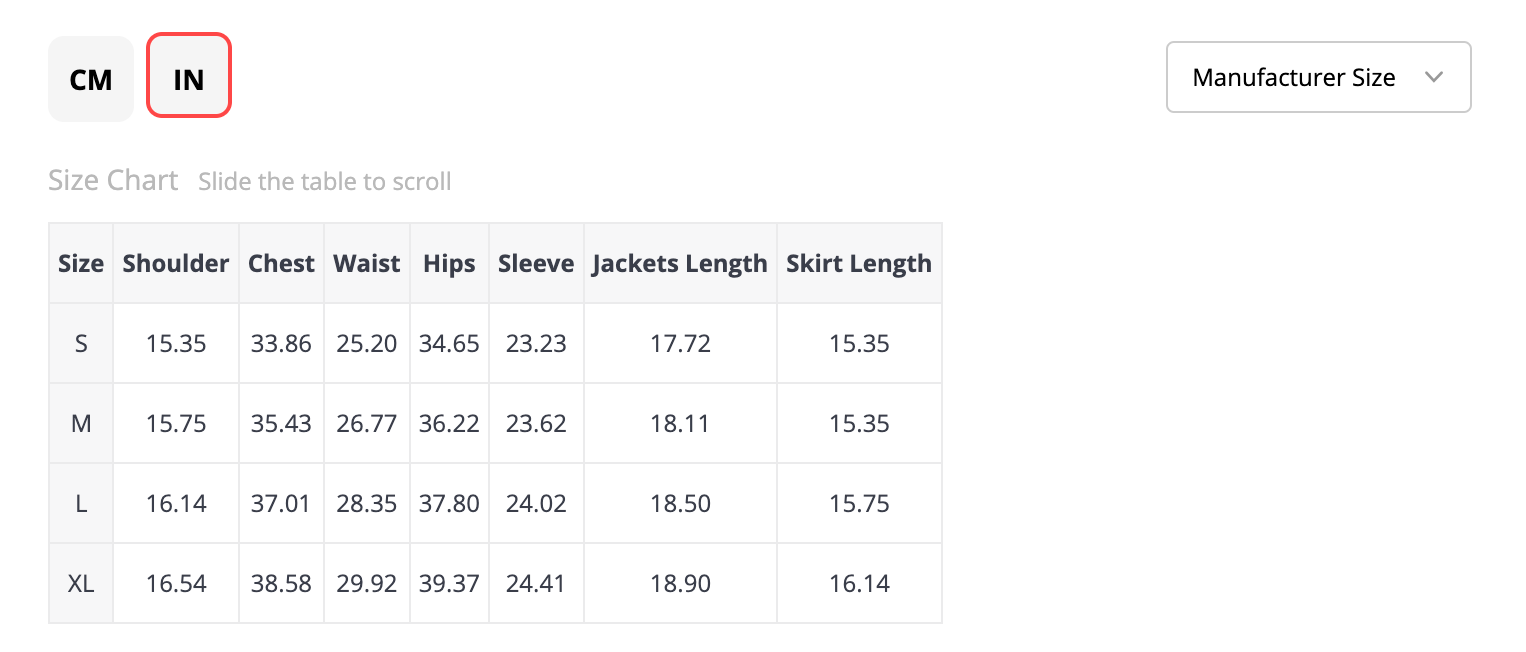This screenshot has height=652, width=1526.
Task: Open the Manufacturer Size dropdown
Action: [1318, 77]
